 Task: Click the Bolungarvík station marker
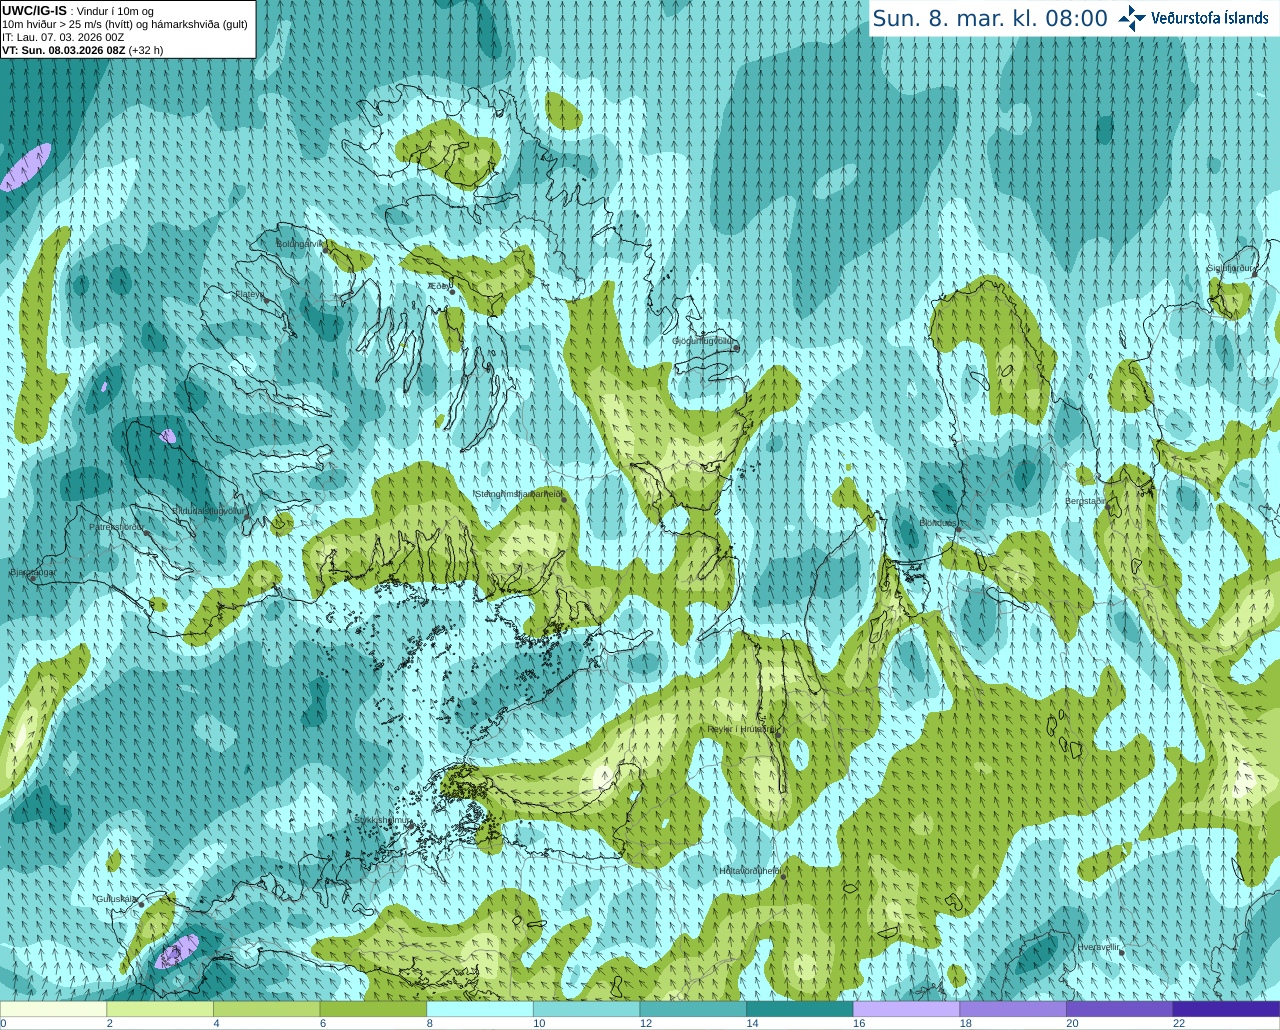[326, 250]
